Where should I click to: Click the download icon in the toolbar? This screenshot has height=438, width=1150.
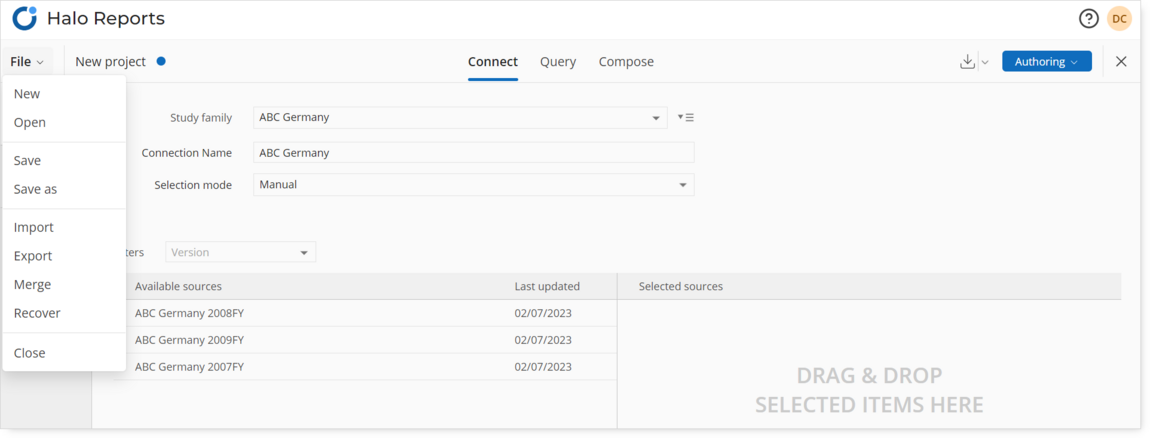pos(967,62)
